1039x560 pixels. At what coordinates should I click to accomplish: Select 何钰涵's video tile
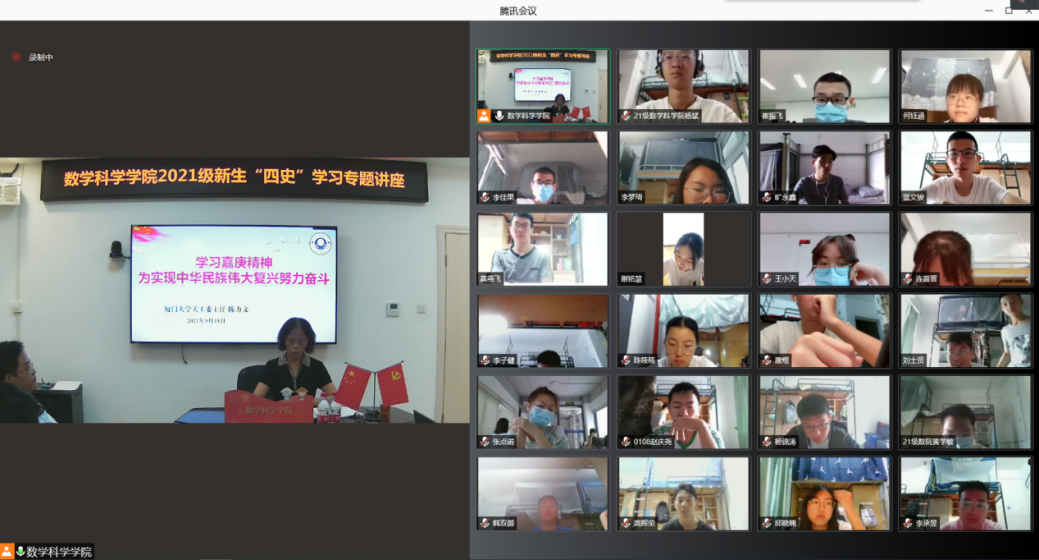965,85
